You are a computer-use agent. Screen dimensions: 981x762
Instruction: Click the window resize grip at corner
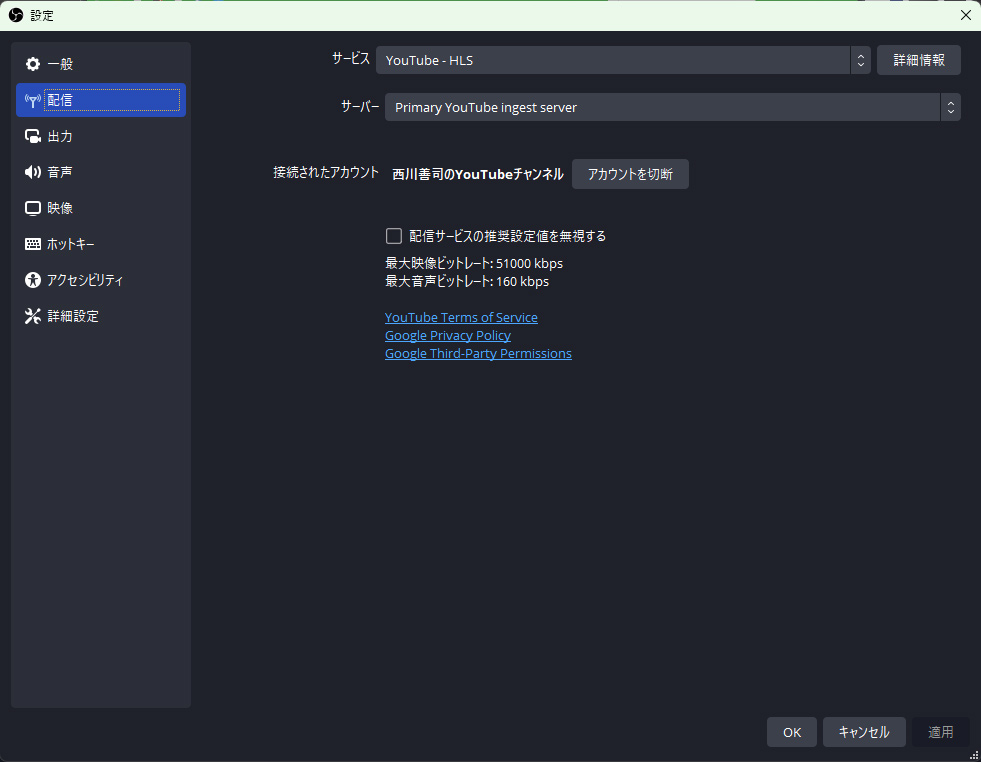pyautogui.click(x=974, y=755)
